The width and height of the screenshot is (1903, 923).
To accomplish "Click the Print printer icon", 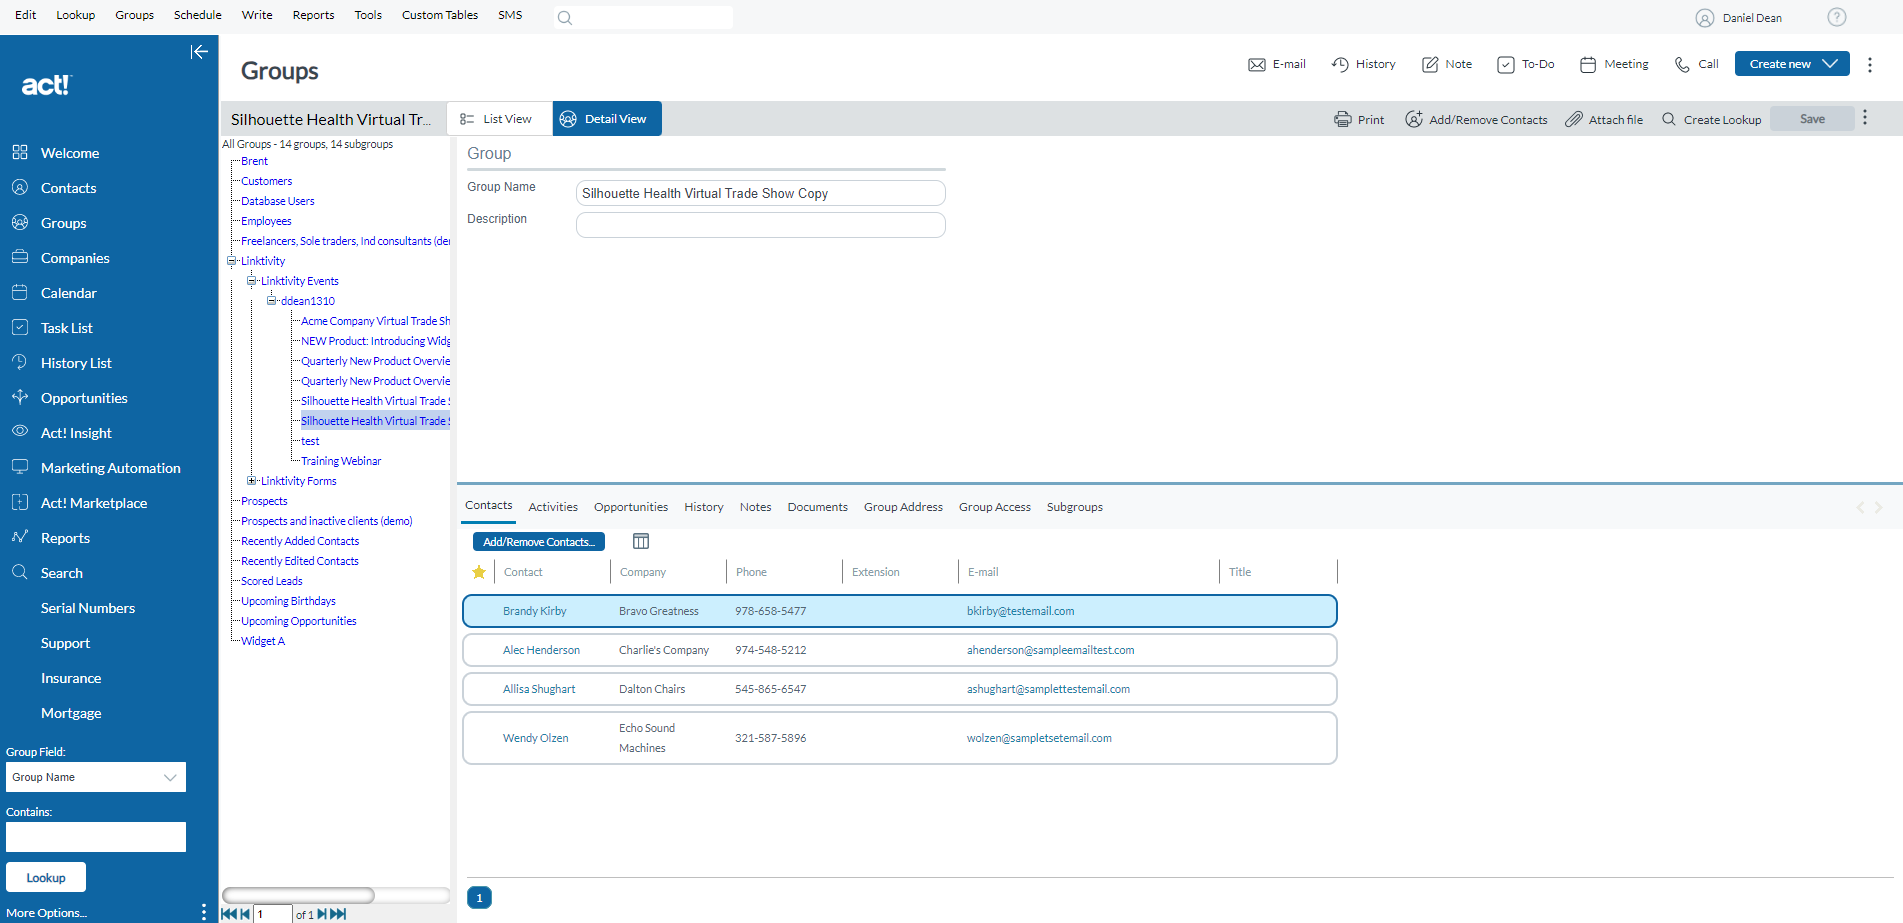I will tap(1342, 119).
